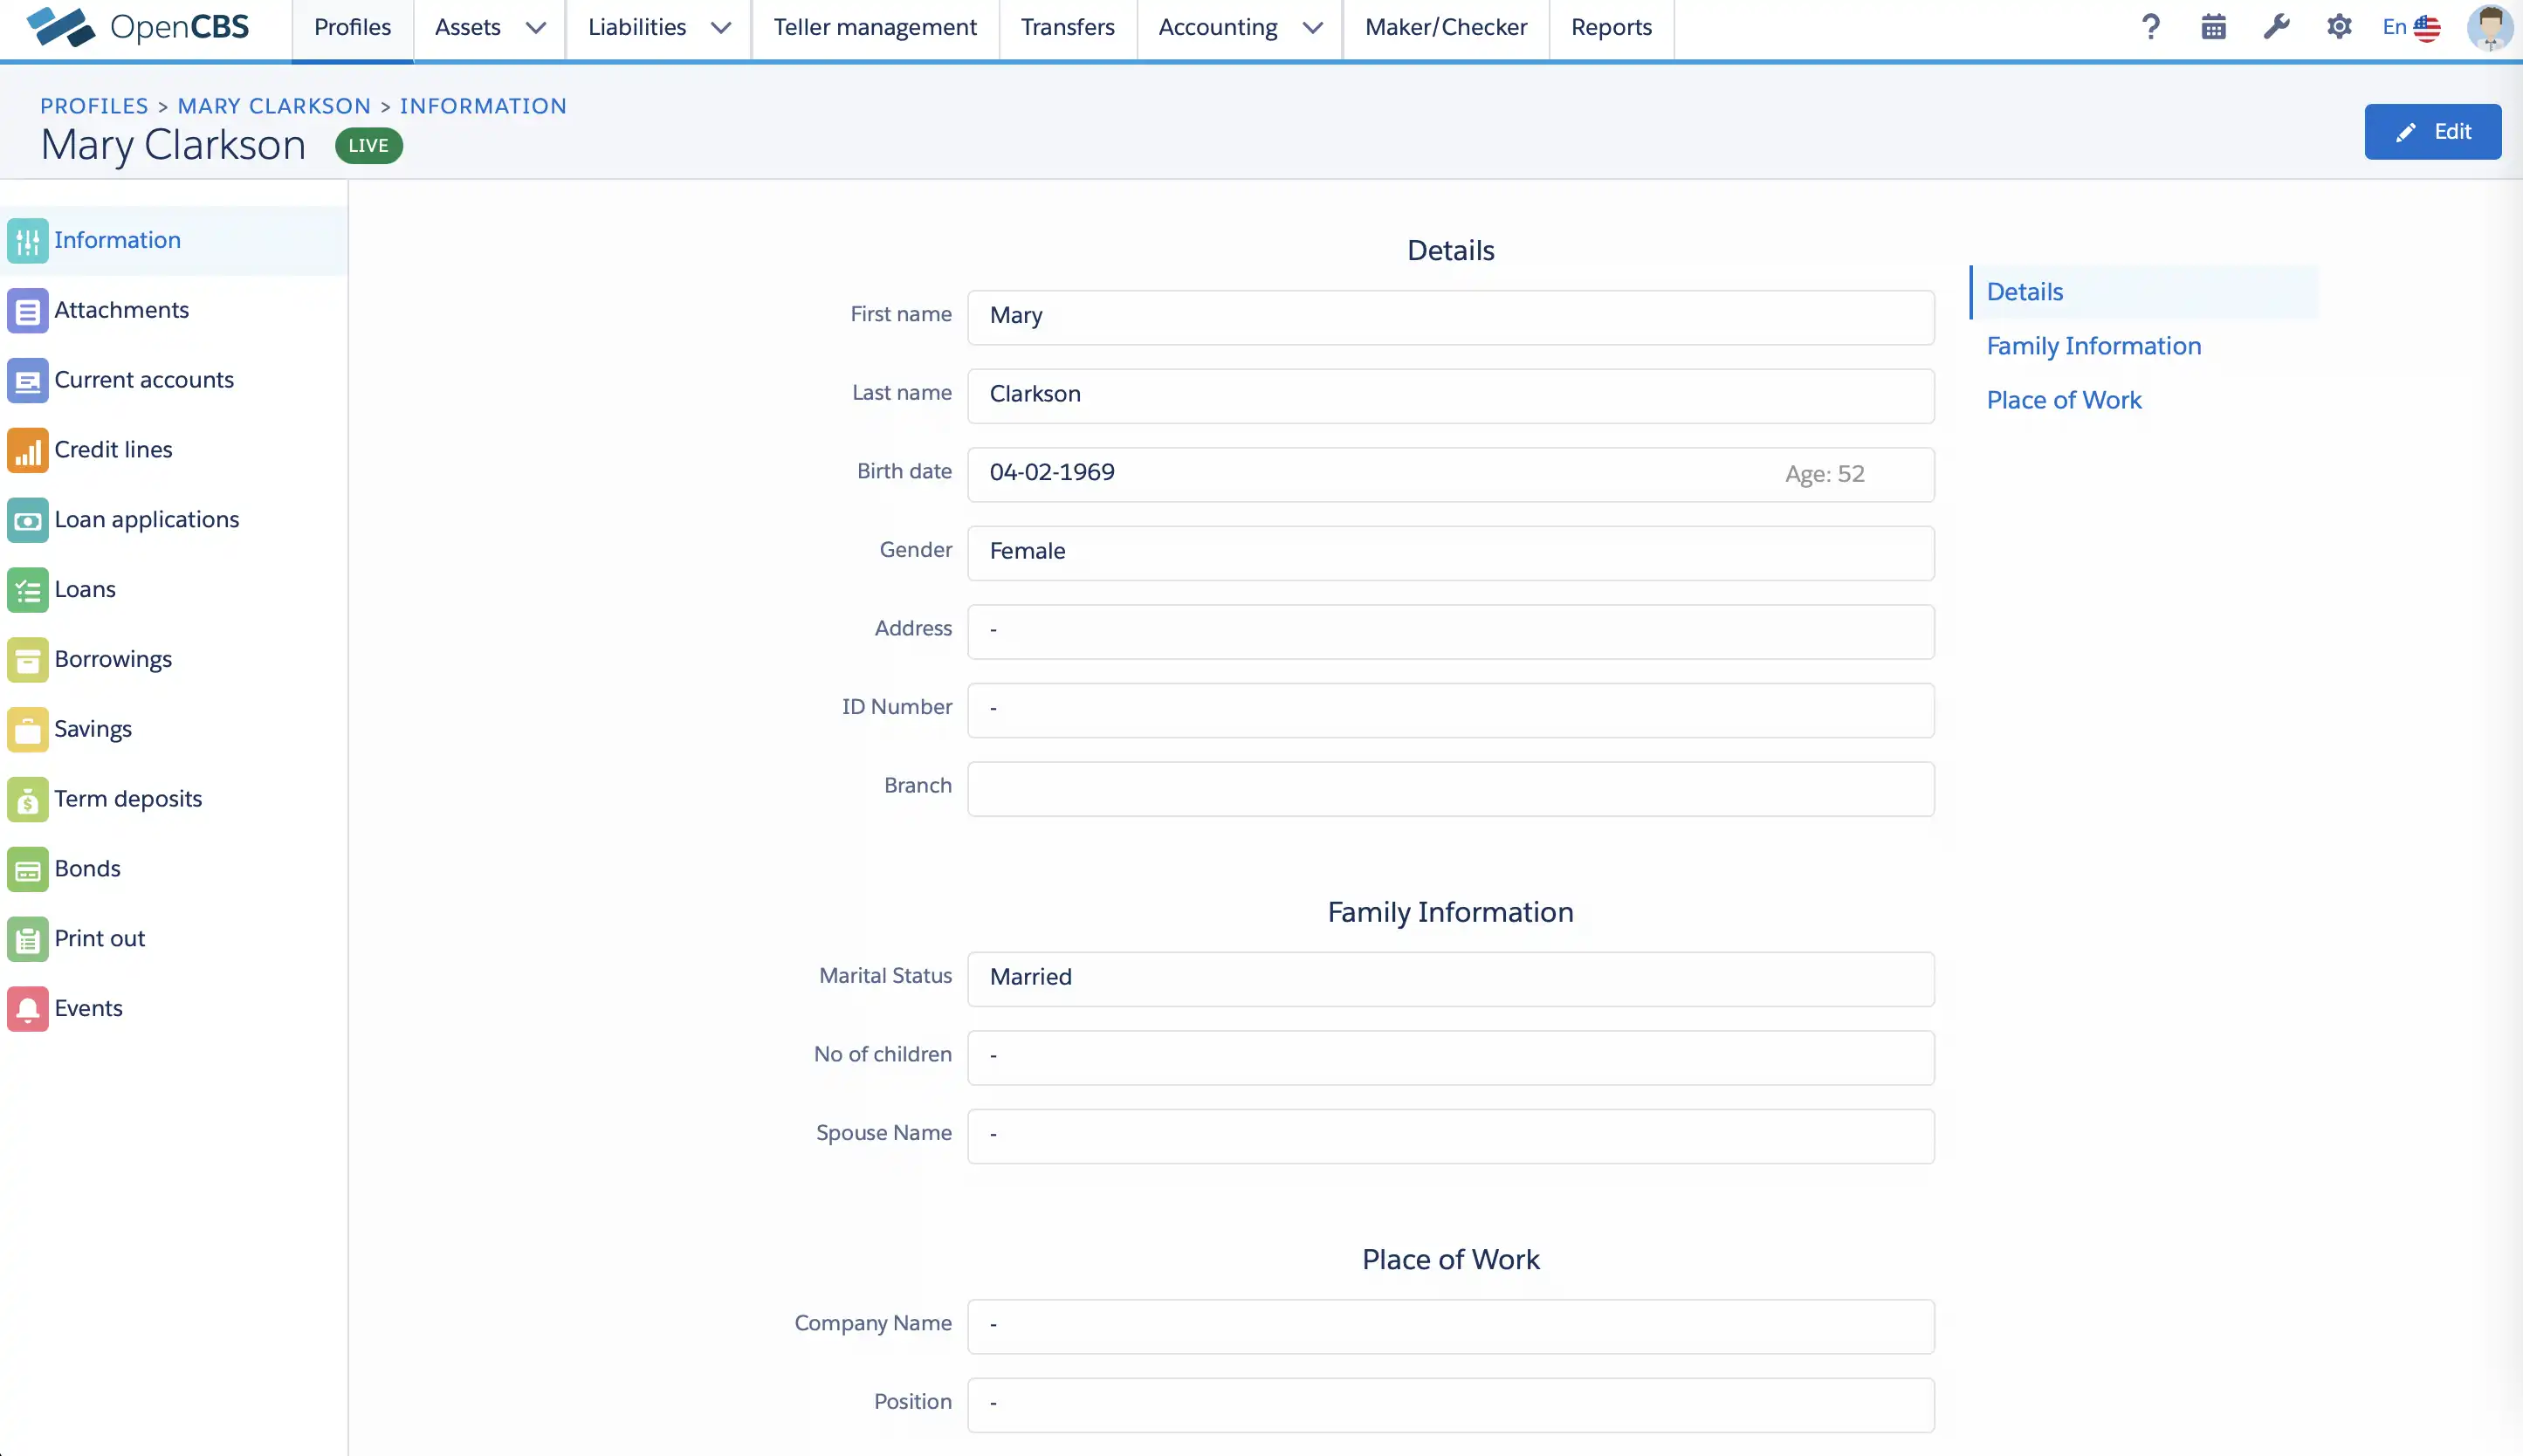
Task: Click Birth date input field
Action: [1450, 471]
